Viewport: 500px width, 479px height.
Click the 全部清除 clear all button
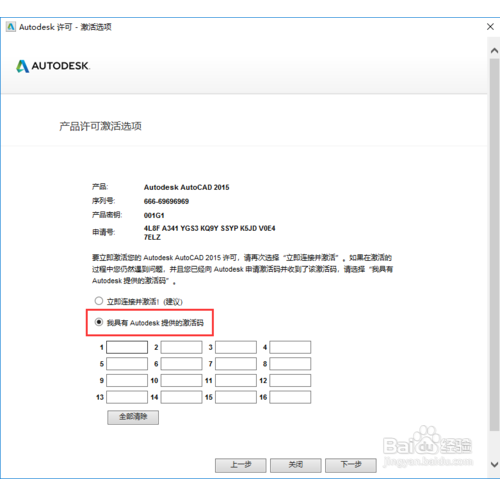pos(133,417)
